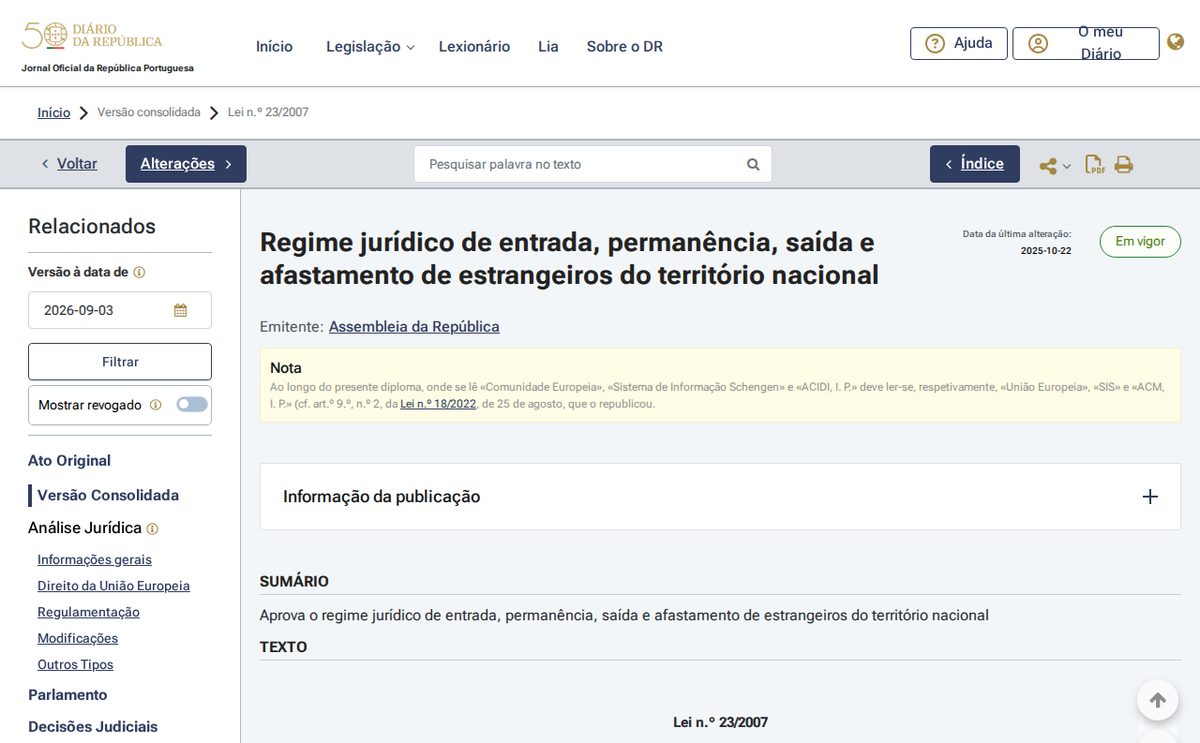This screenshot has width=1200, height=743.
Task: Click the Ajuda button
Action: pyautogui.click(x=958, y=43)
